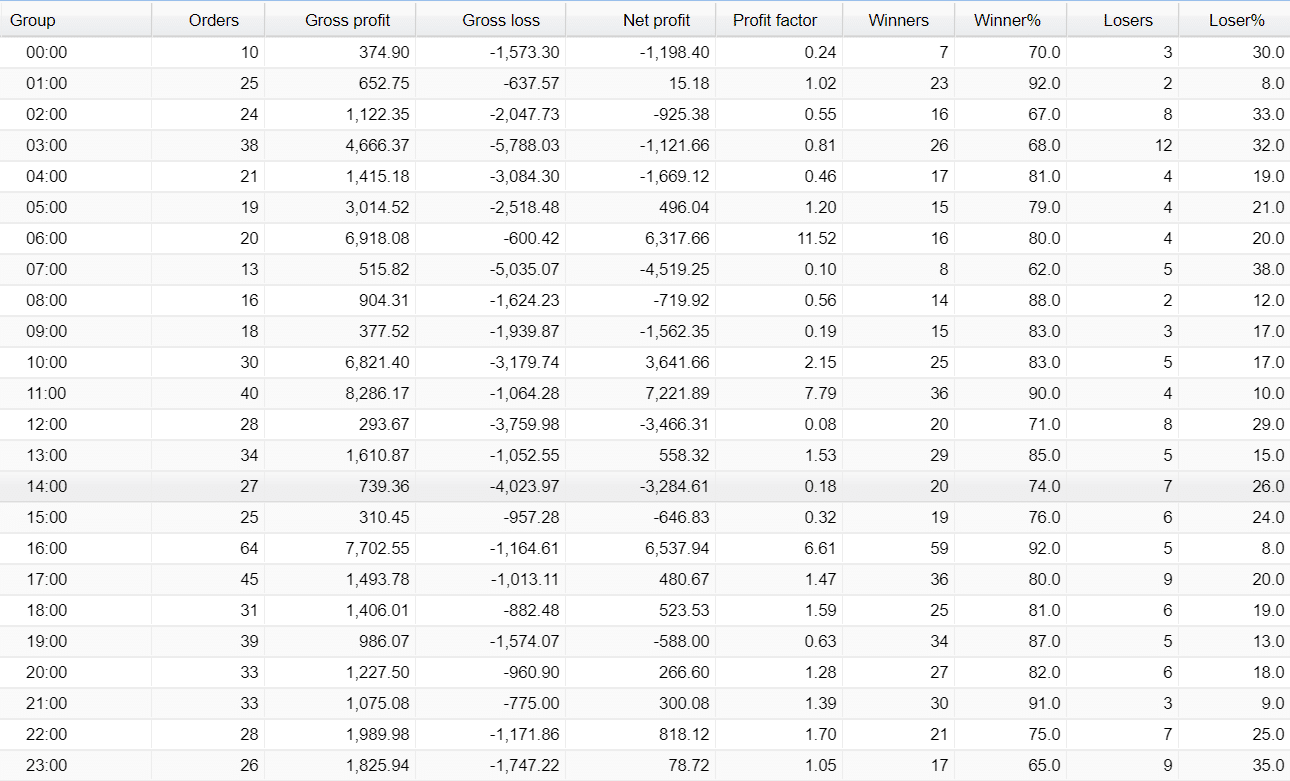Click net profit value -3,284.61
Viewport: 1290px width, 781px height.
coord(675,487)
